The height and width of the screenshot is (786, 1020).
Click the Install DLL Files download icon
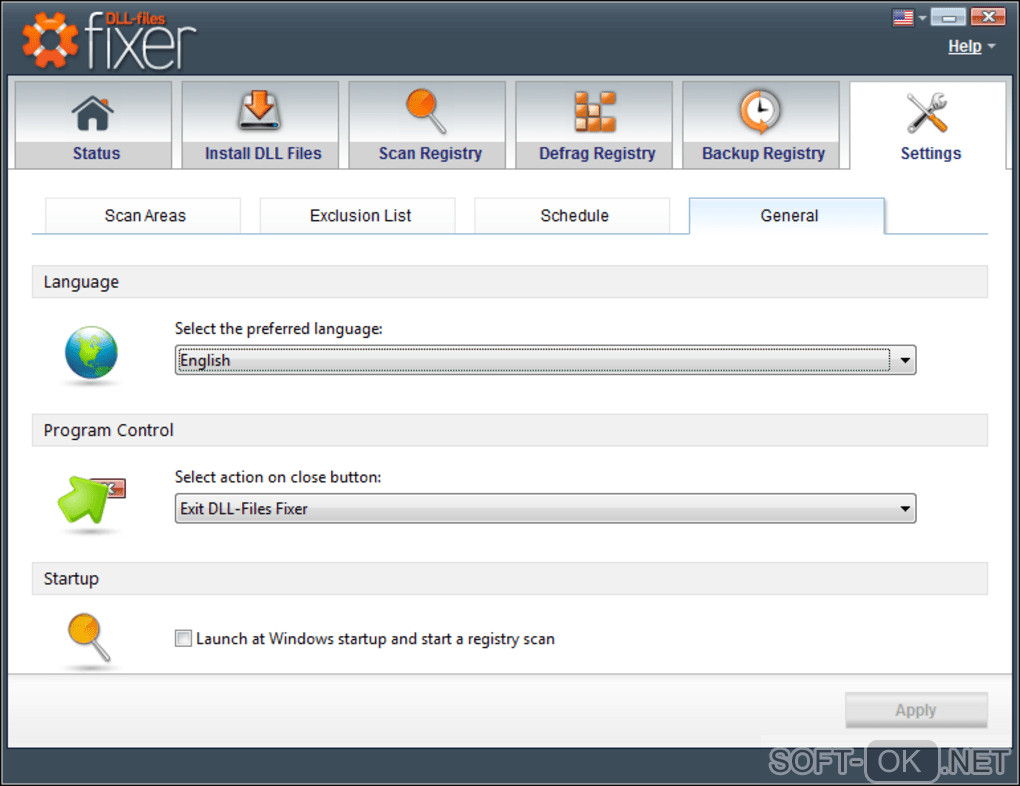[x=260, y=111]
